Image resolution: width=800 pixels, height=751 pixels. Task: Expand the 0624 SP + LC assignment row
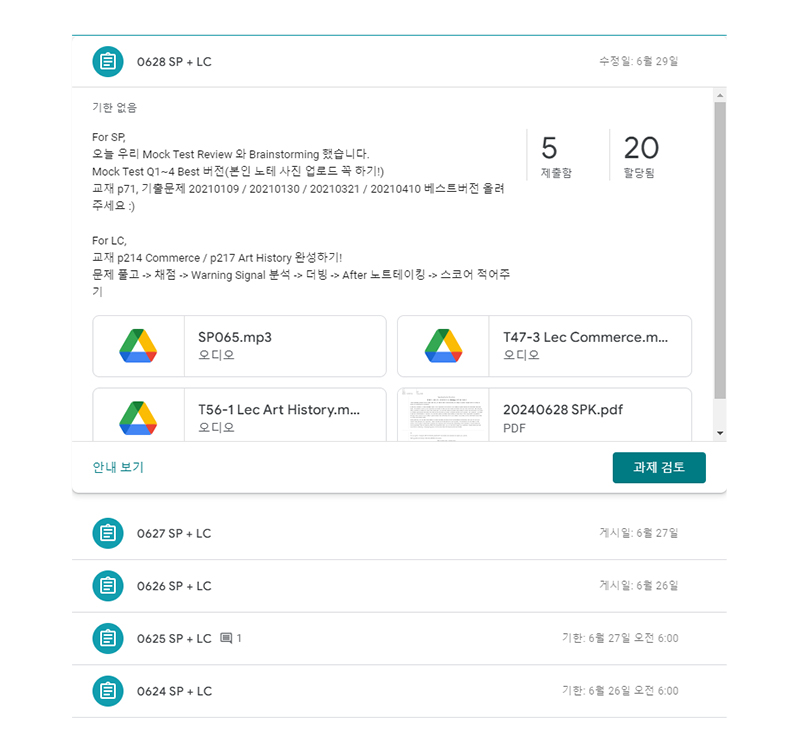coord(400,691)
